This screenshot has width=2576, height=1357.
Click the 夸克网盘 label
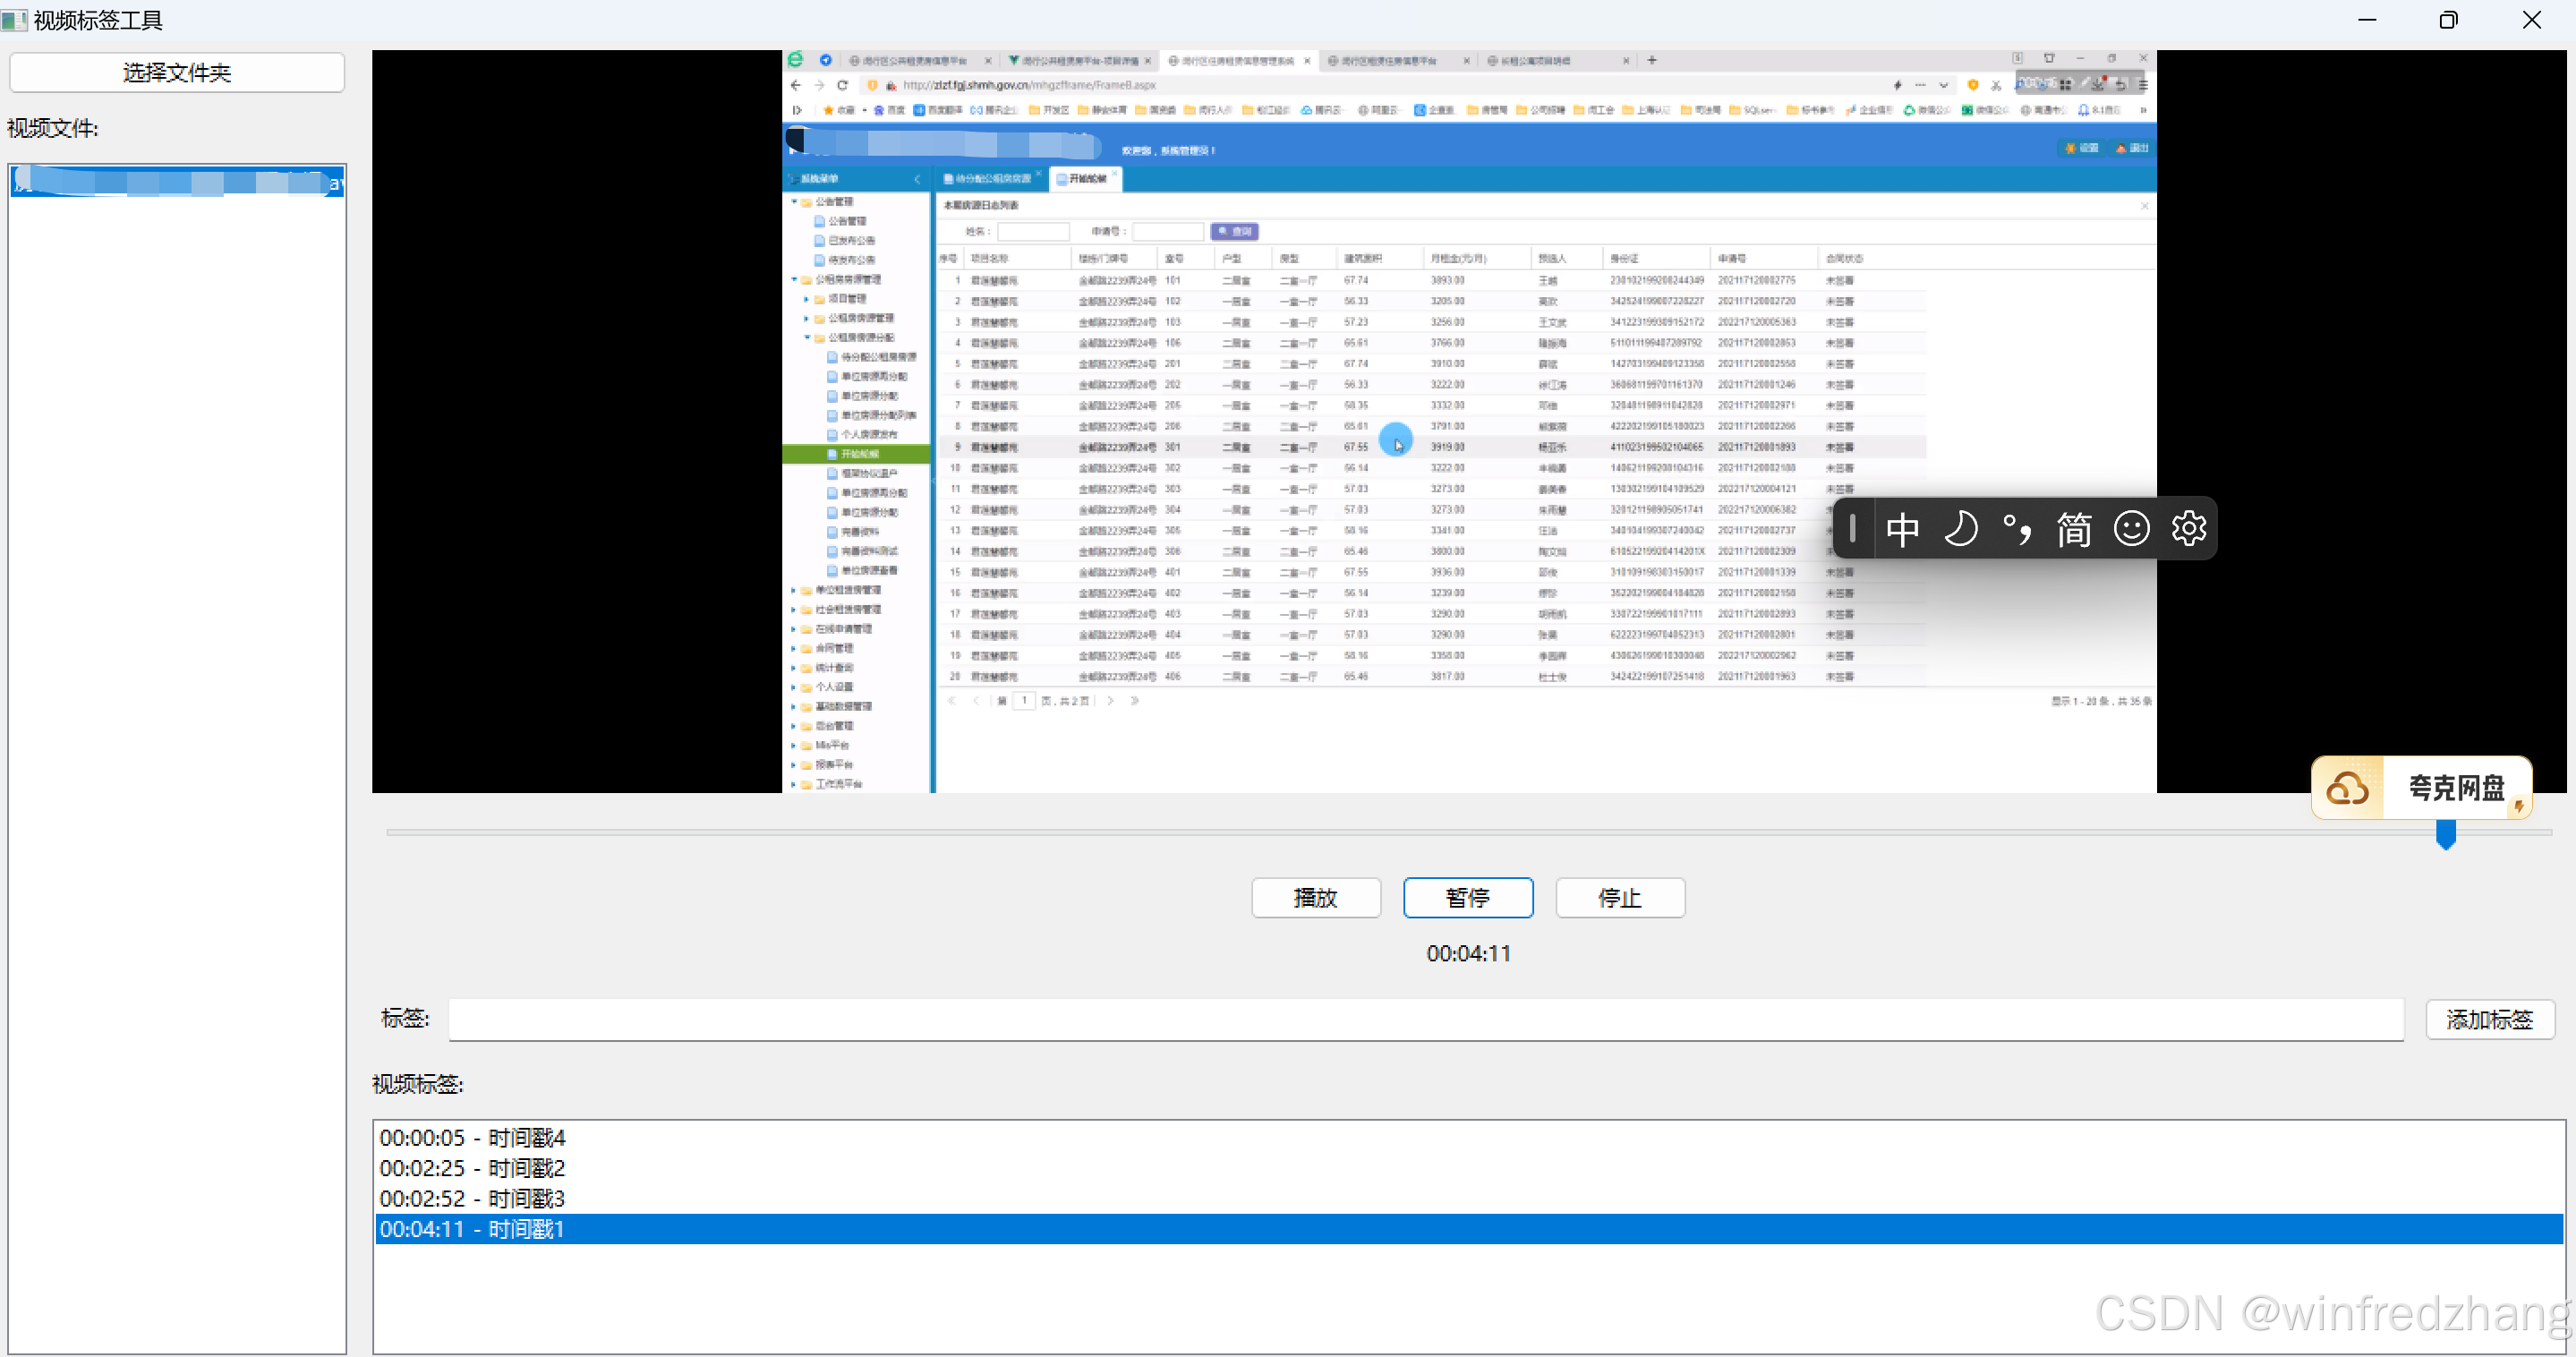[x=2455, y=788]
